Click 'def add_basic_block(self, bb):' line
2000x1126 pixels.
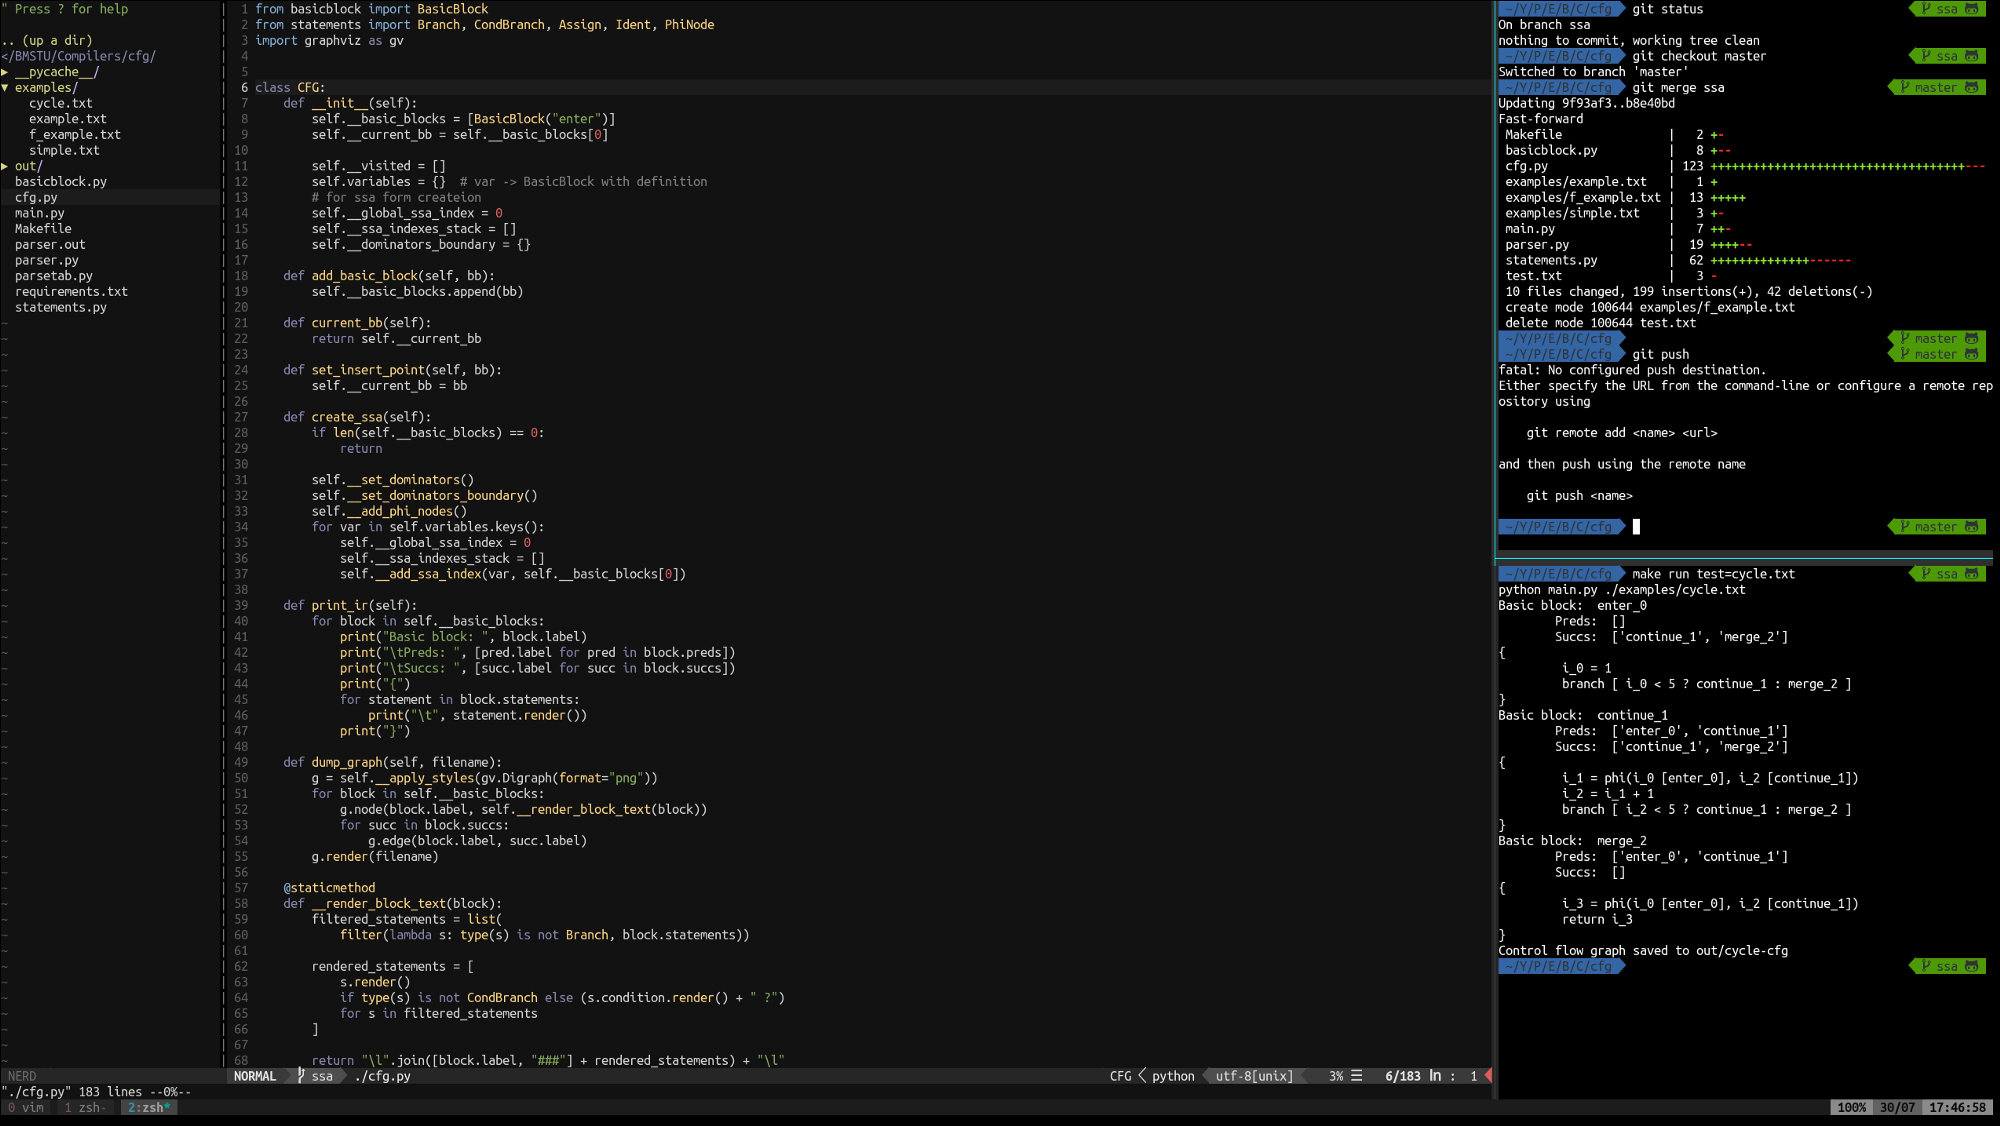[x=389, y=276]
